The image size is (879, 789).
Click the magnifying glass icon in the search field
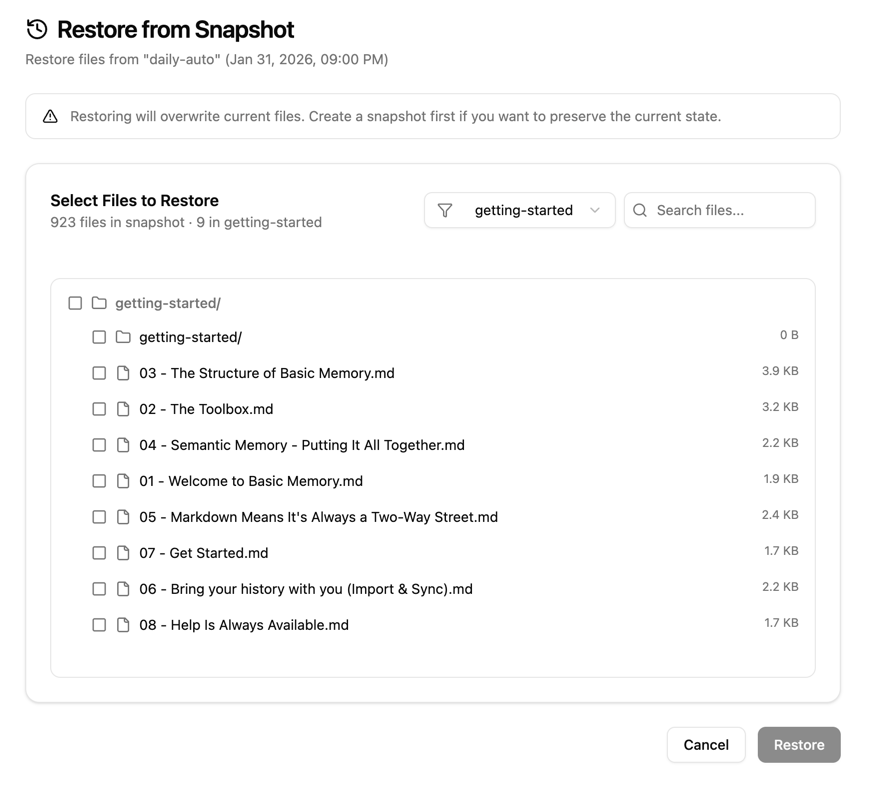click(640, 210)
